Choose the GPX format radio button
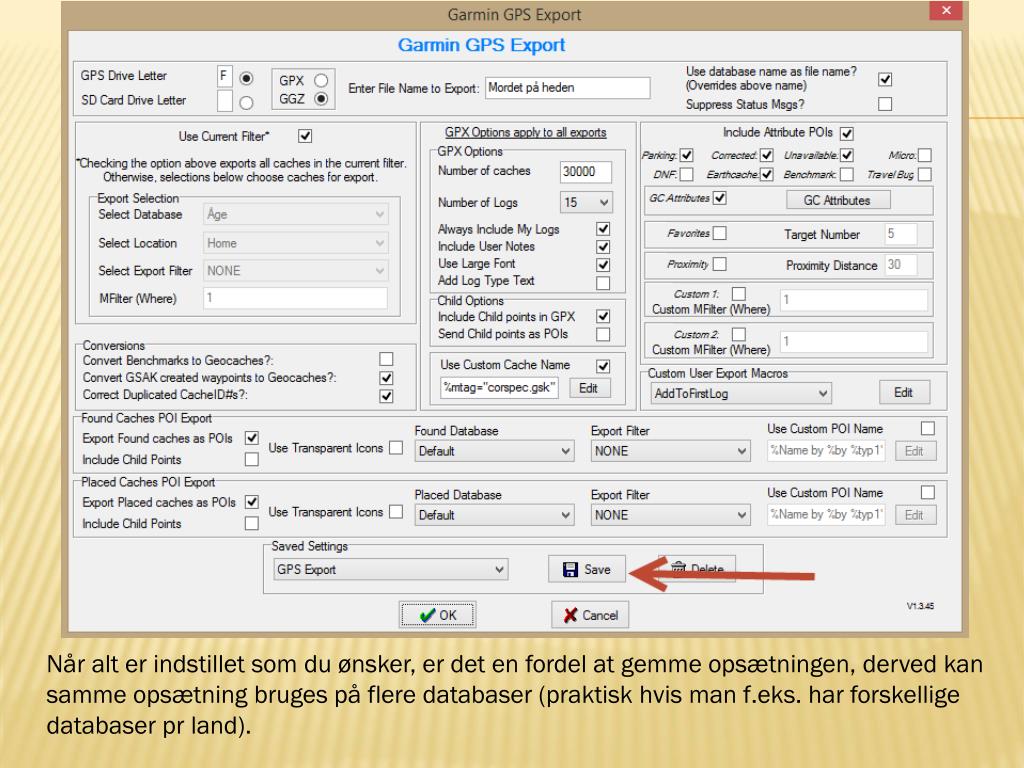1024x768 pixels. point(321,80)
